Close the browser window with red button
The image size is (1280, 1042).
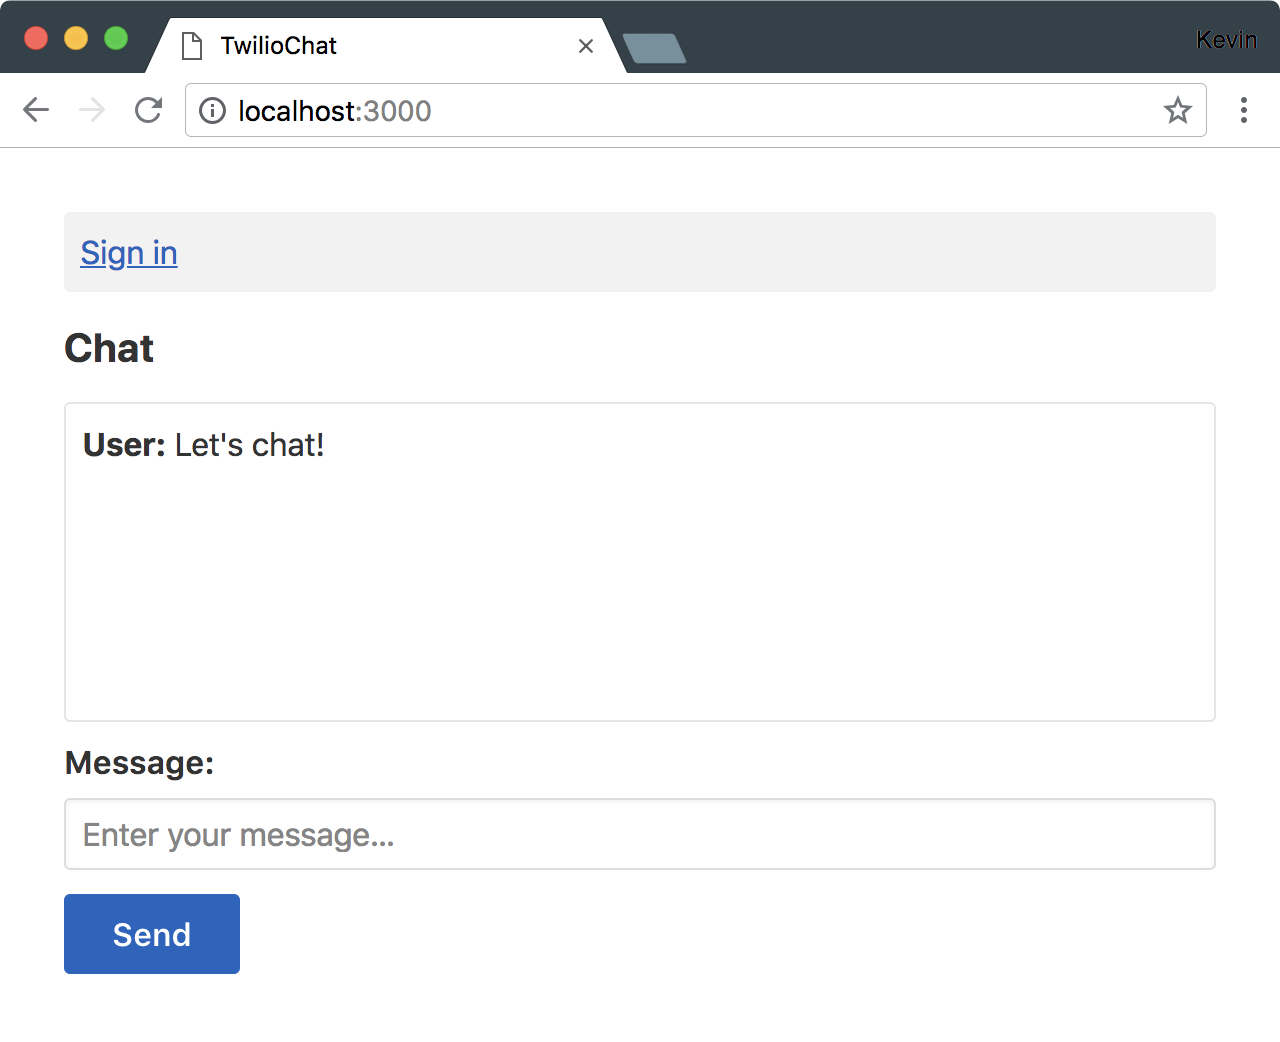[x=36, y=38]
